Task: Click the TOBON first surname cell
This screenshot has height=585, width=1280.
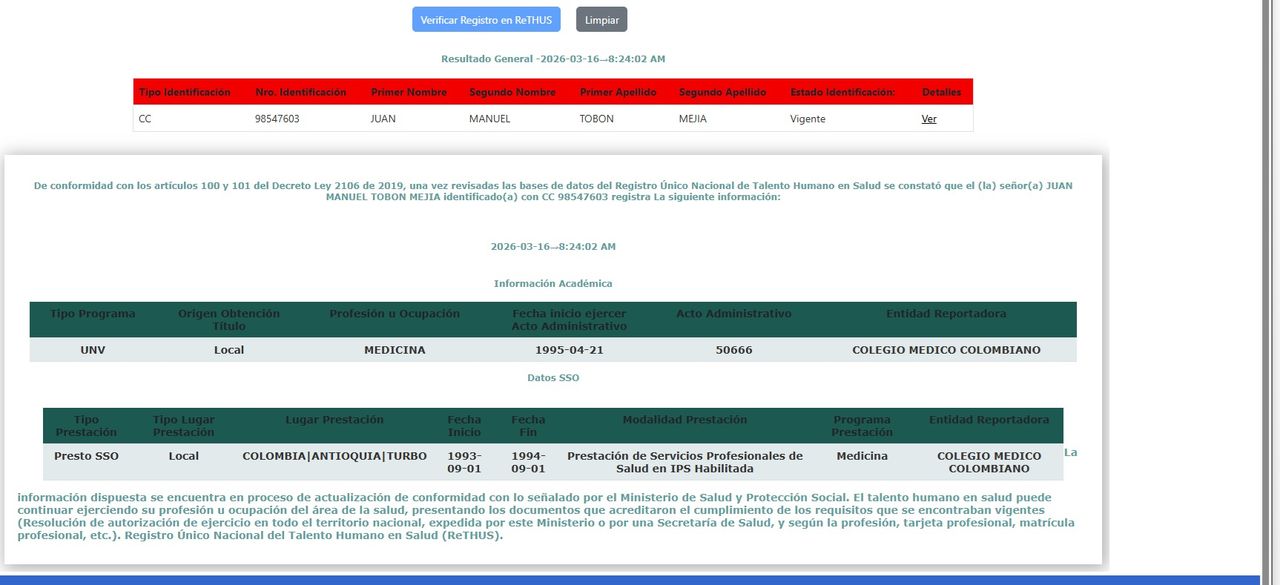Action: pyautogui.click(x=597, y=119)
